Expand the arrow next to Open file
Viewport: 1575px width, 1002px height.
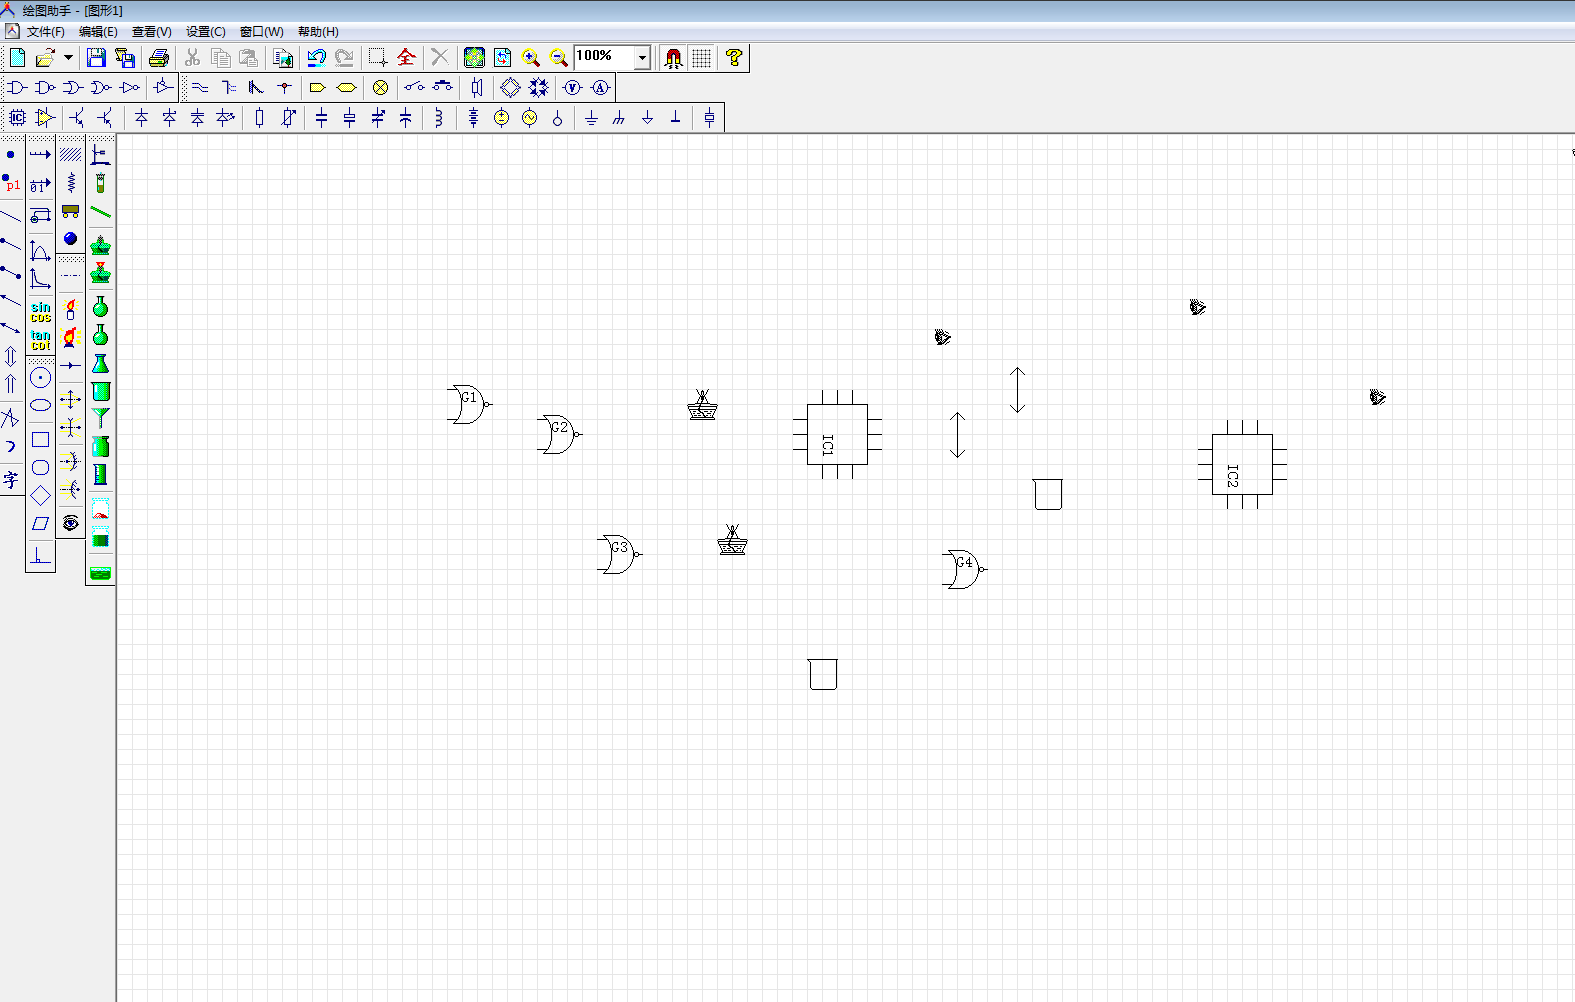point(68,58)
